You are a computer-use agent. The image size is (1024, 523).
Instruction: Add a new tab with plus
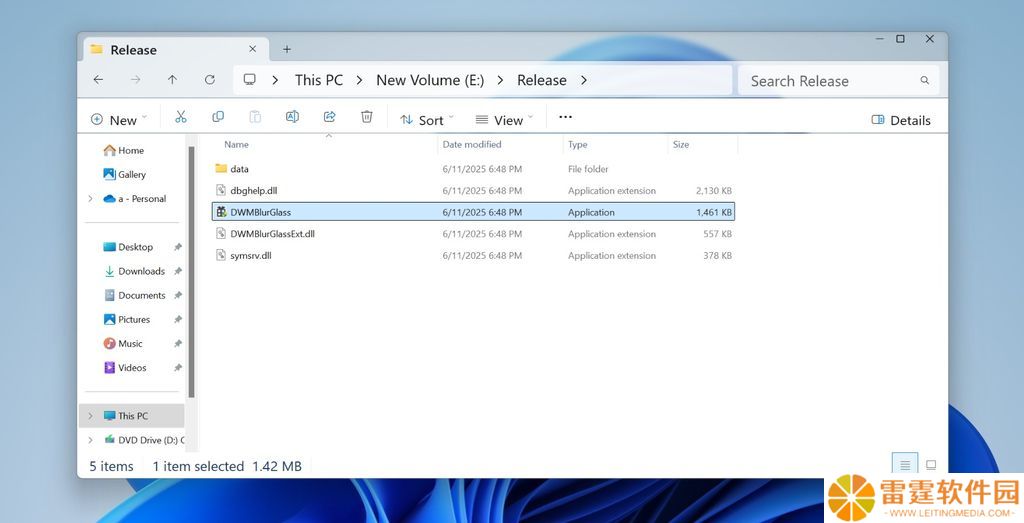(x=287, y=49)
